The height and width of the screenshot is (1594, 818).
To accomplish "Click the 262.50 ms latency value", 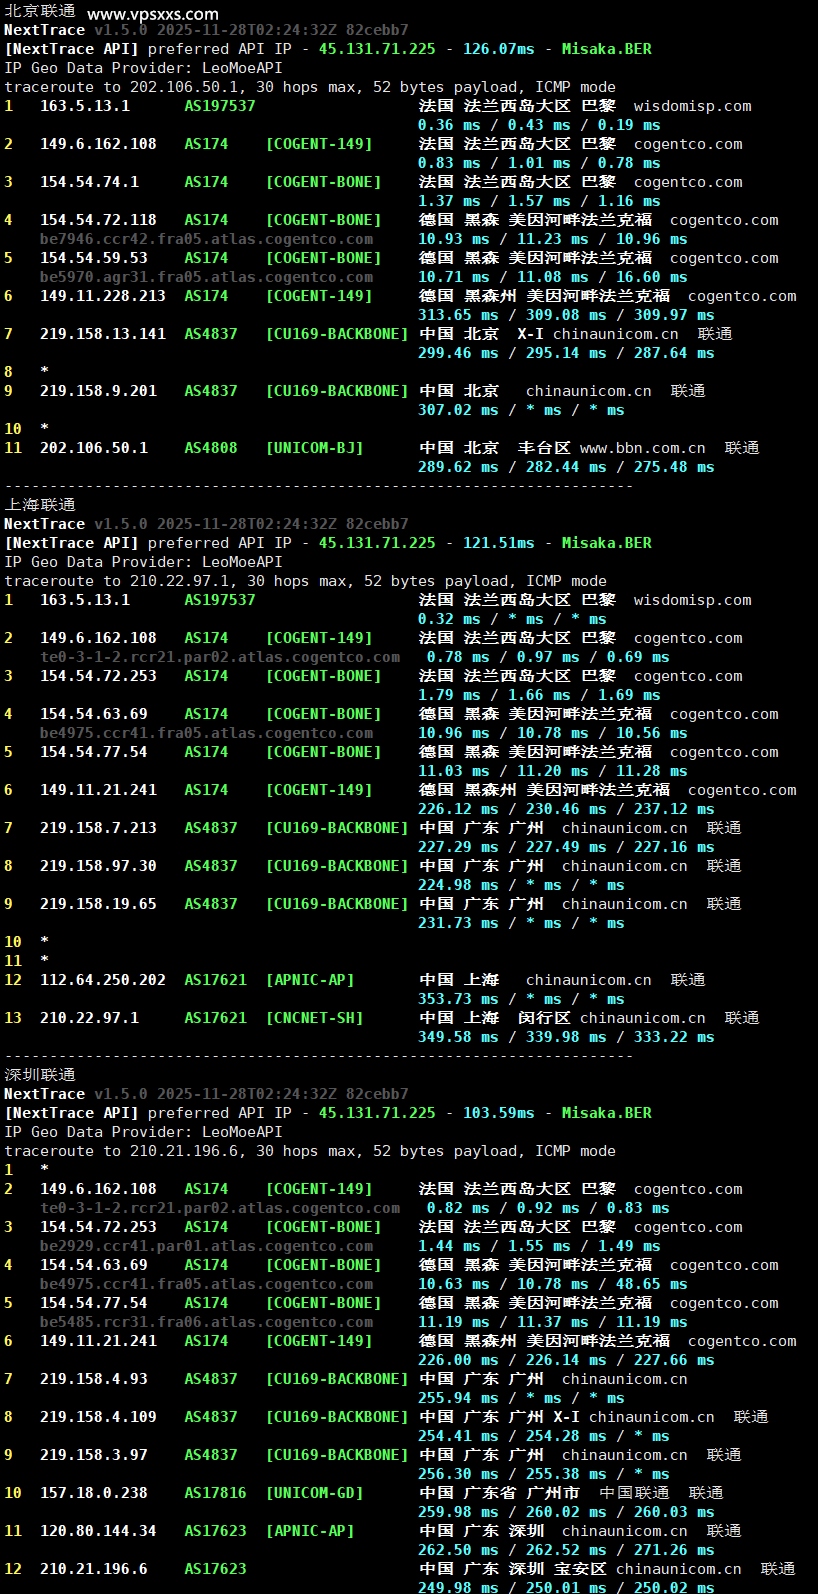I will (x=458, y=1550).
